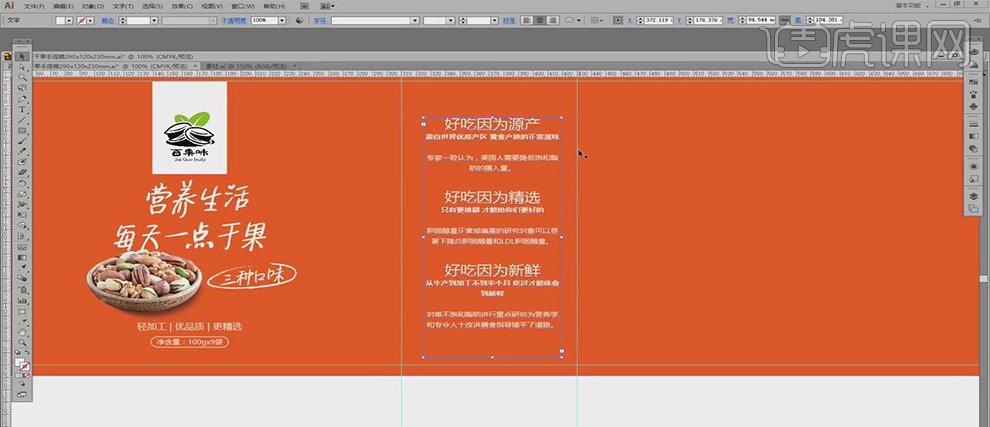Open the opacity 100% dropdown

tap(281, 20)
